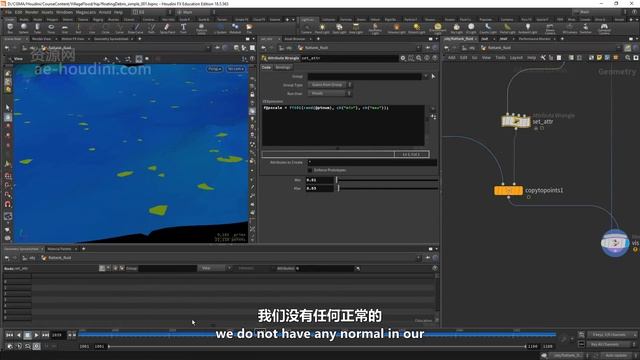
Task: Click the VEX editor expand icon
Action: click(433, 117)
